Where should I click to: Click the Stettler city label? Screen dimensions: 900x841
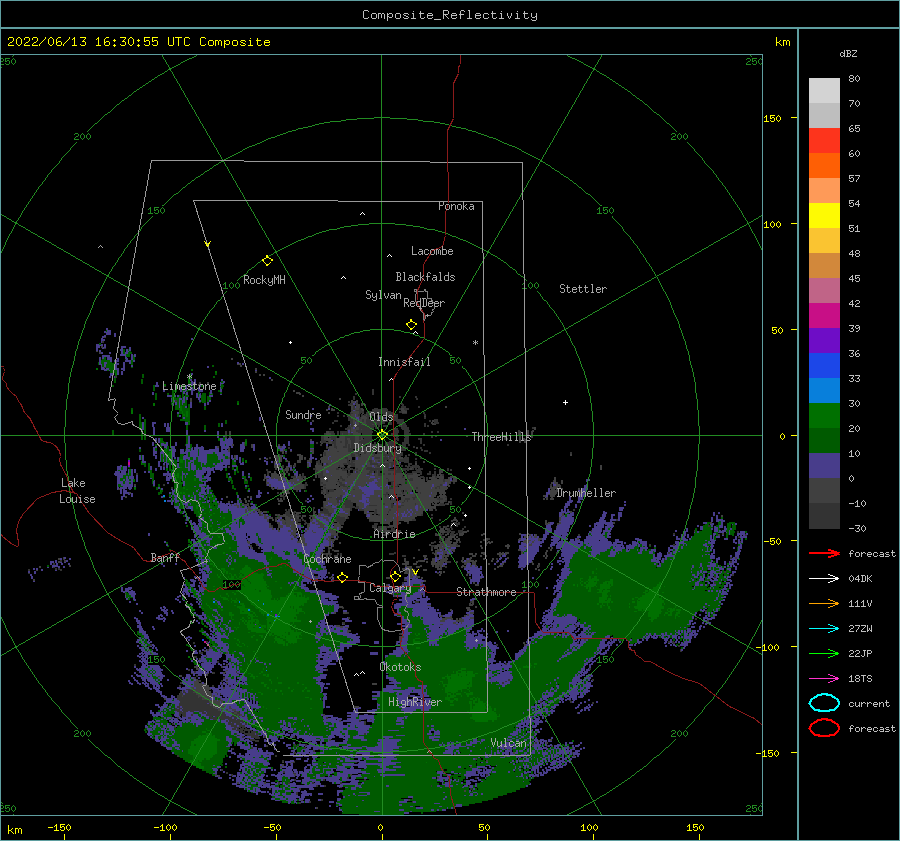click(x=583, y=289)
